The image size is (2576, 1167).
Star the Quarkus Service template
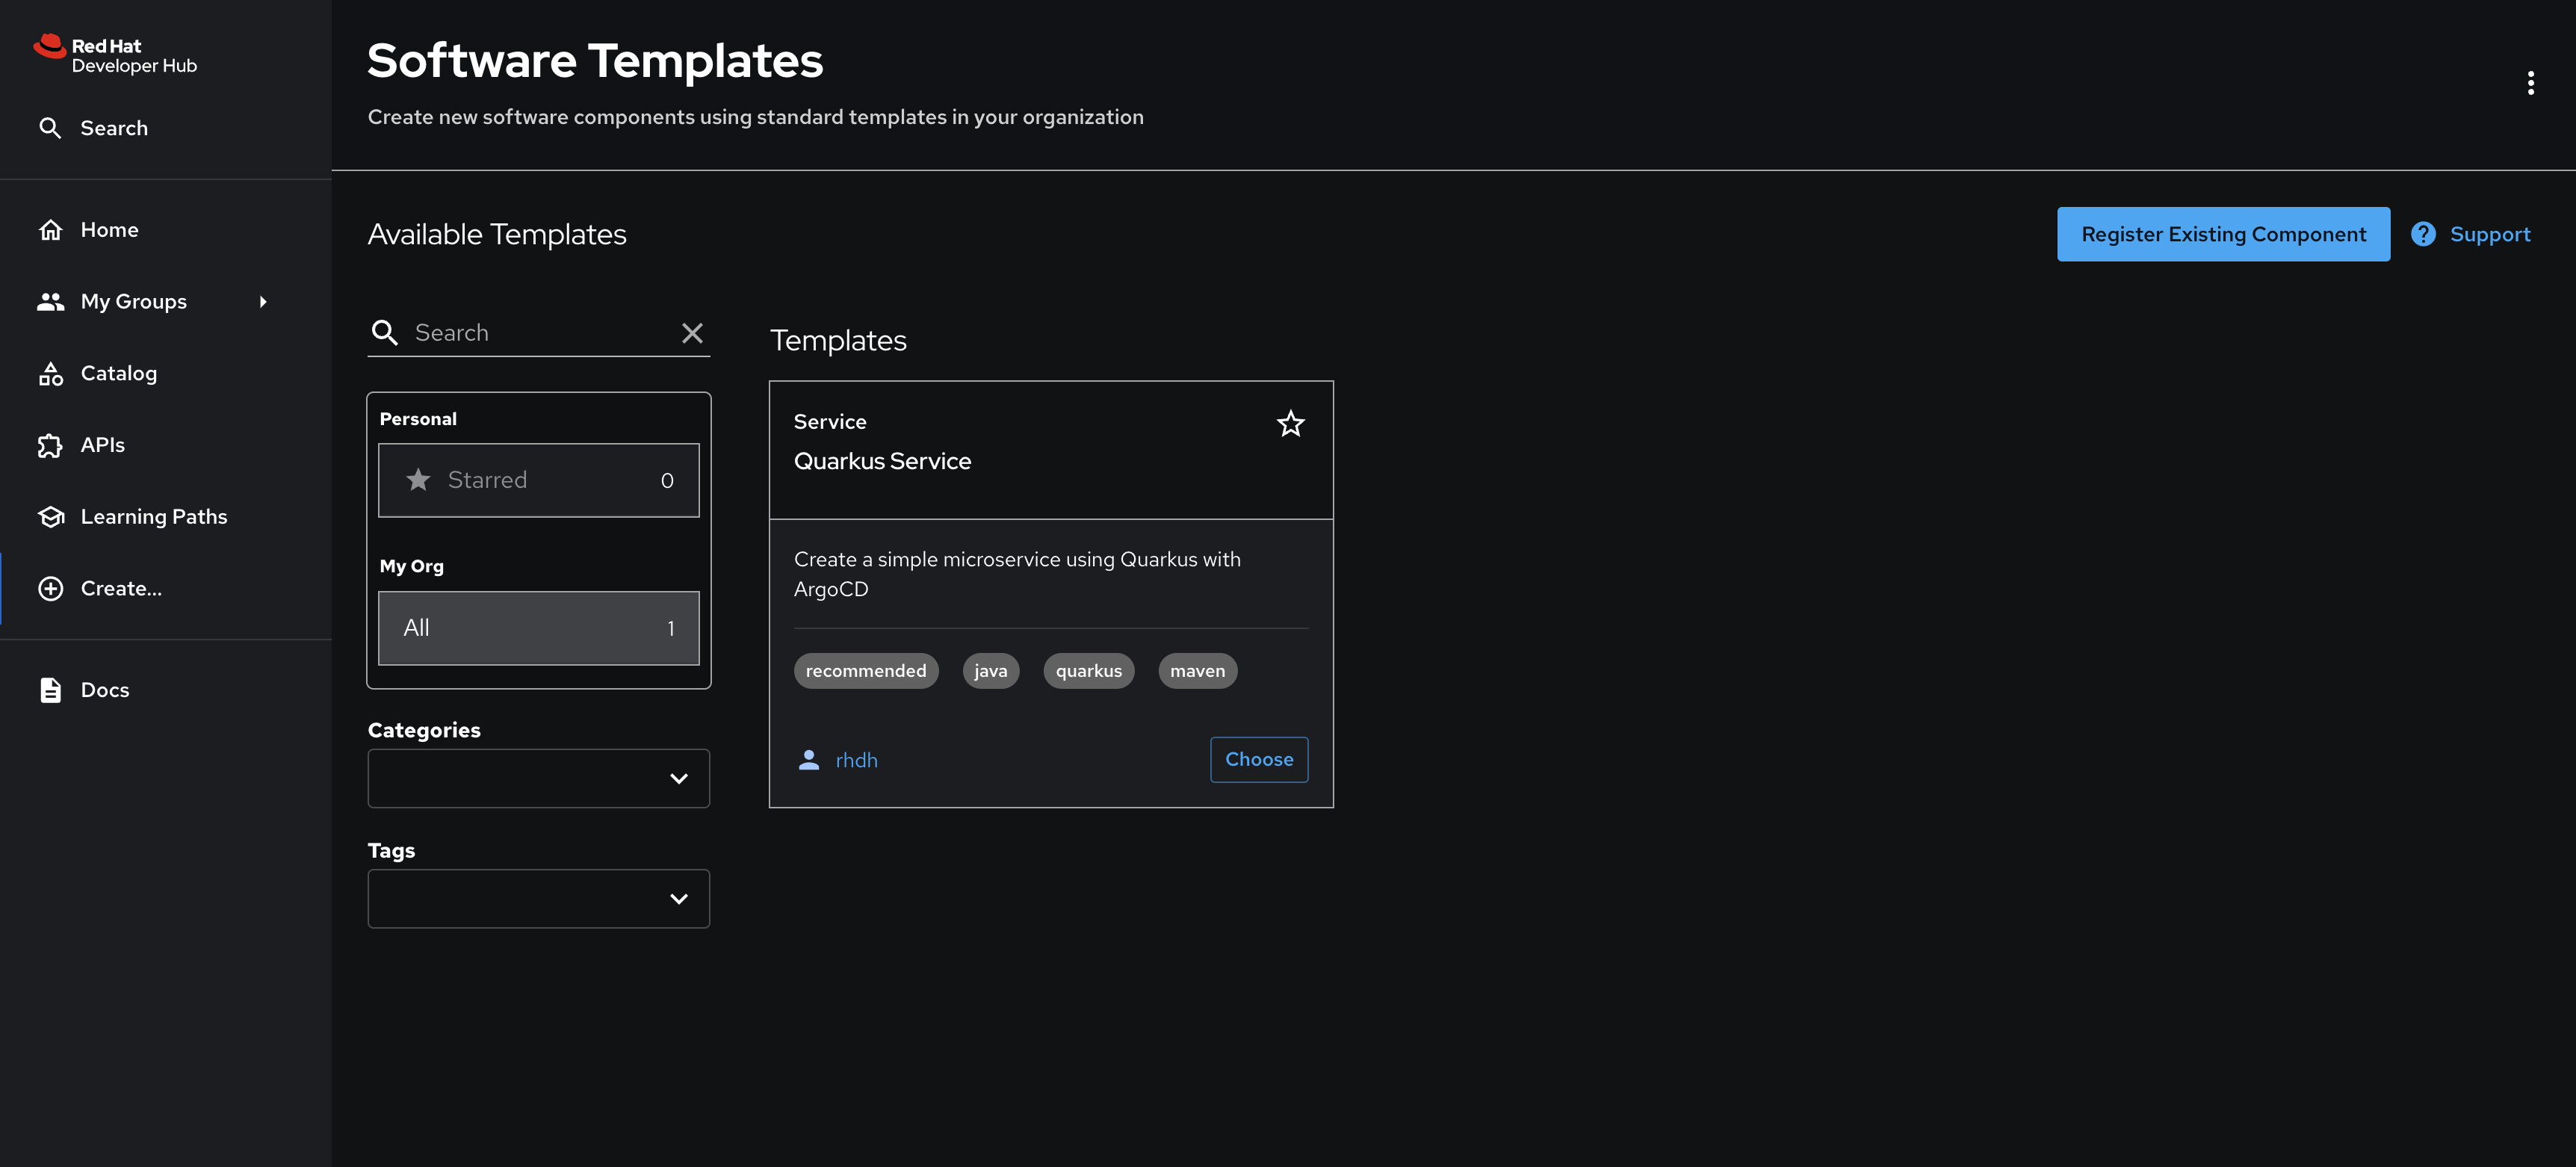point(1290,424)
